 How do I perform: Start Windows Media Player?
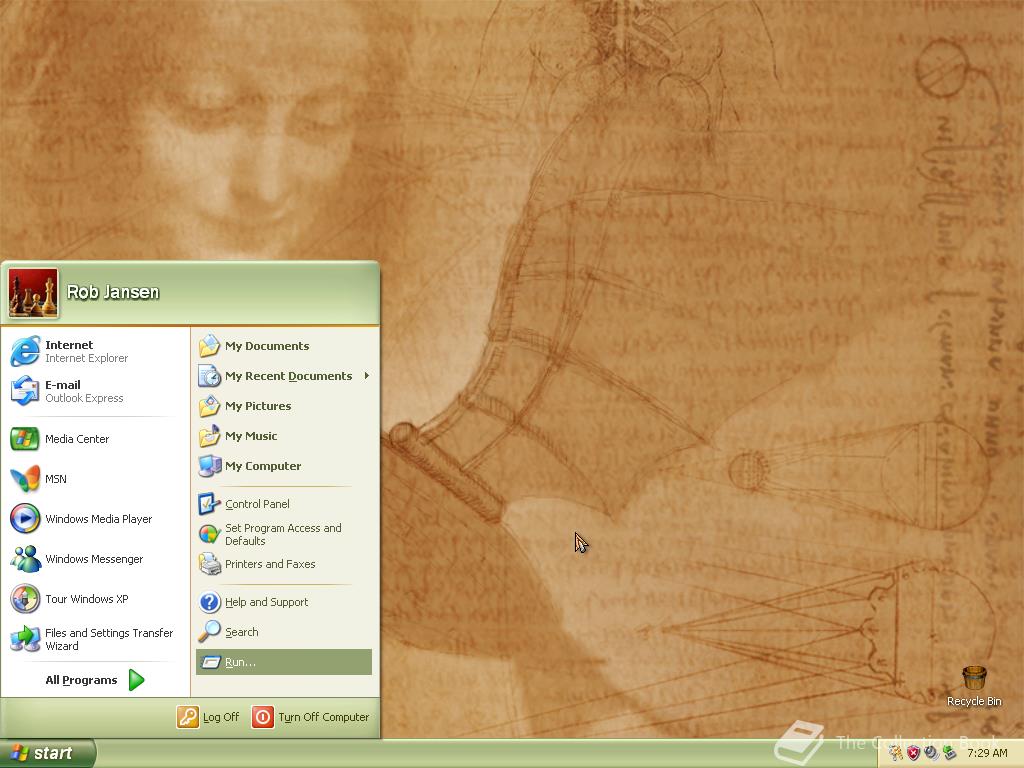click(95, 519)
